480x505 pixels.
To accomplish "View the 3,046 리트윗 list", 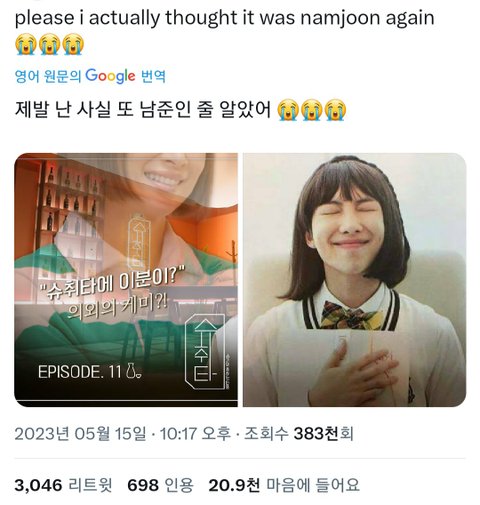I will click(63, 485).
